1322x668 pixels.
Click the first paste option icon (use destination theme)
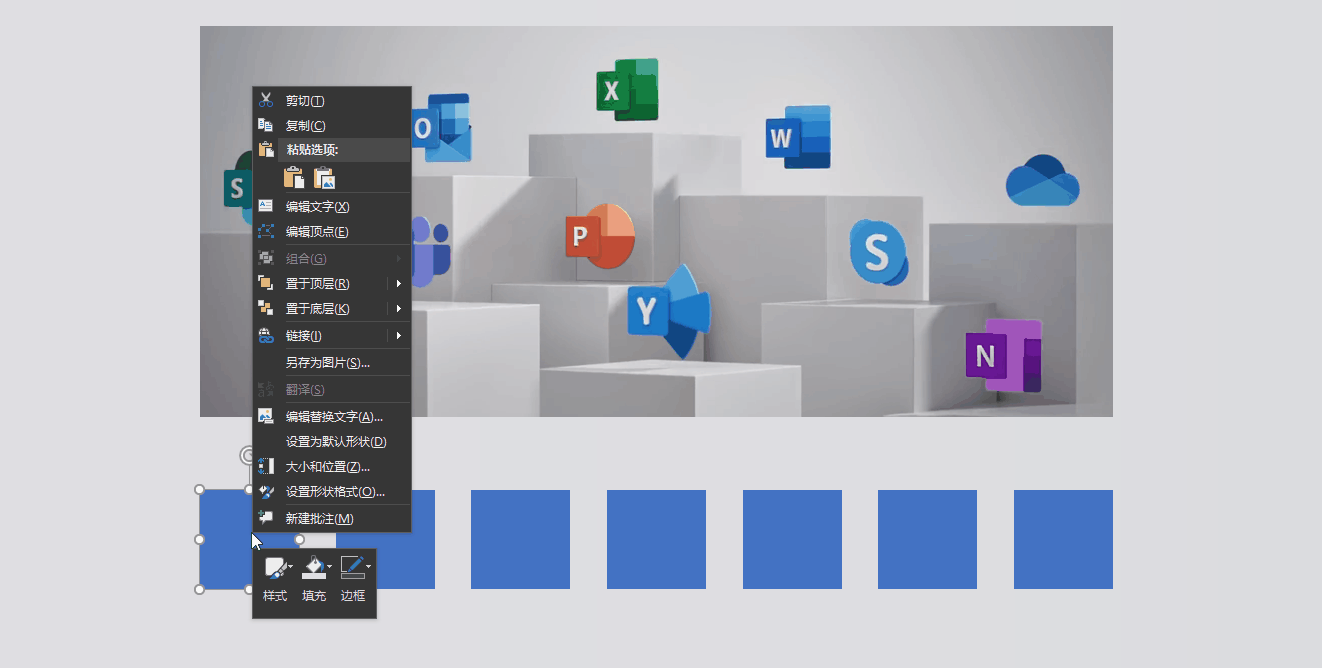(294, 178)
